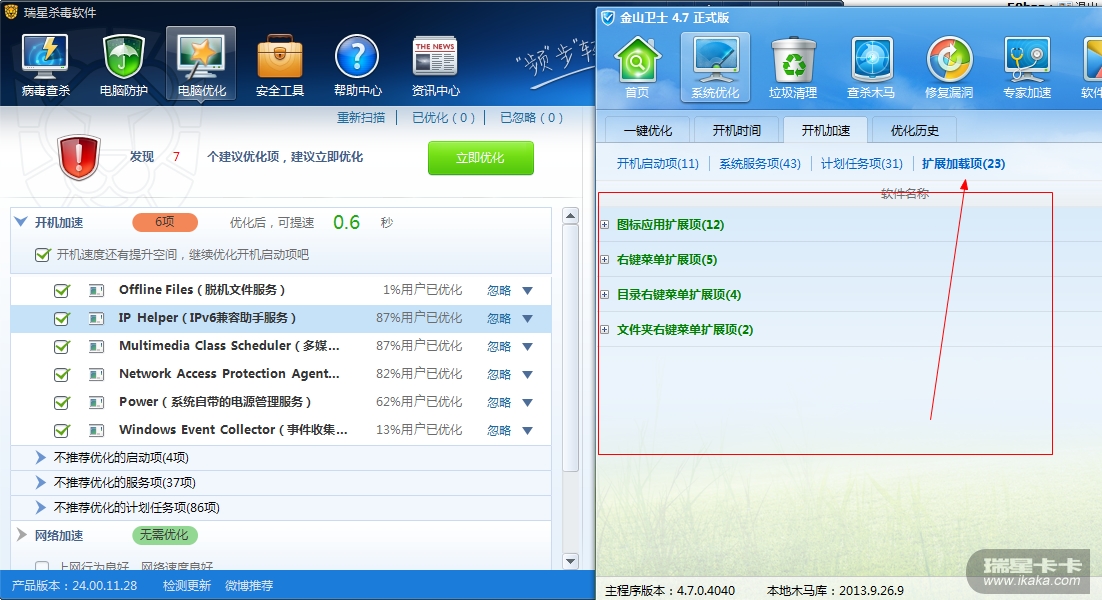This screenshot has height=600, width=1102.
Task: Expand the 网络加速 section
Action: (22, 535)
